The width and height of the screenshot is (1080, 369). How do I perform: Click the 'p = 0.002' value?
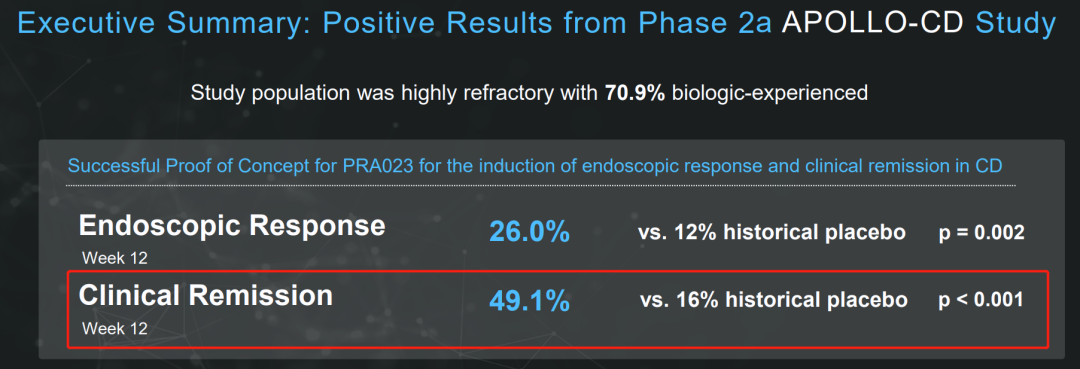pos(982,233)
